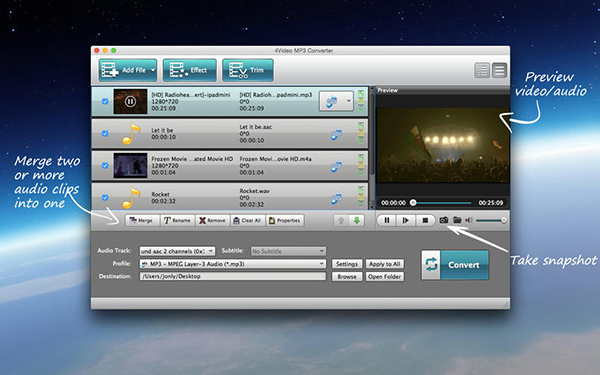This screenshot has width=600, height=375.
Task: Browse for destination folder
Action: point(347,276)
